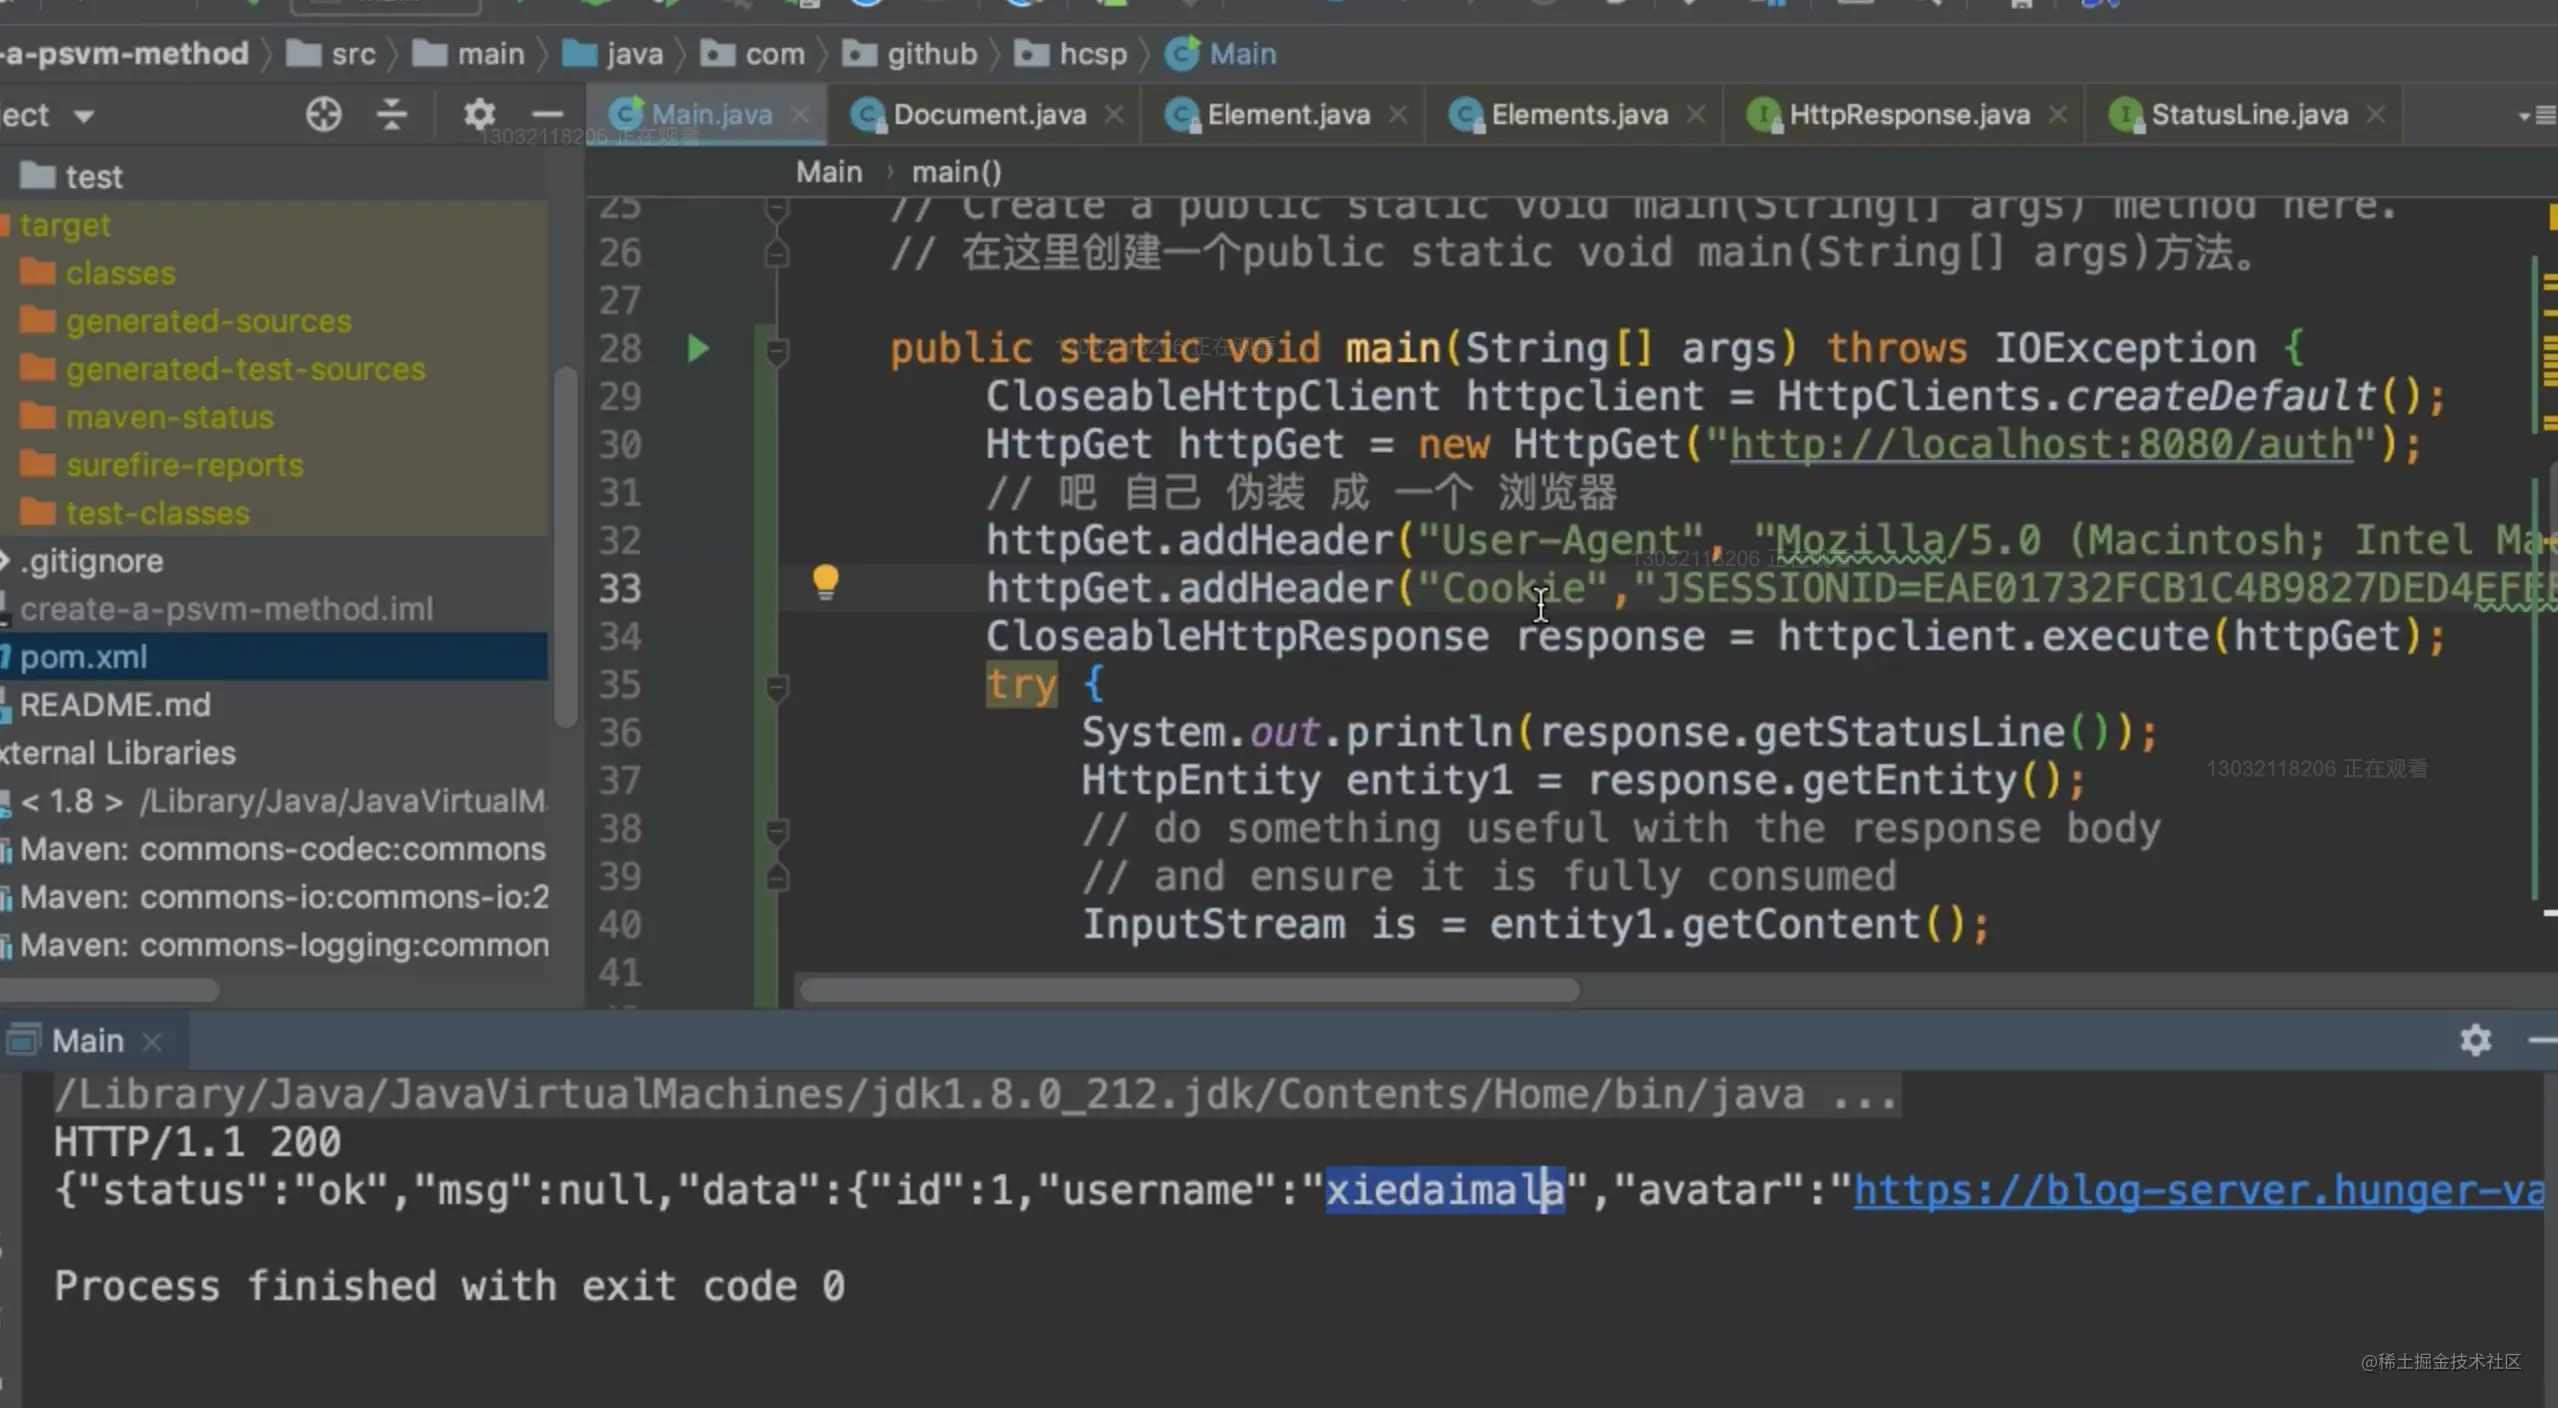Toggle fold marker at comment line 38
This screenshot has height=1408, width=2558.
776,830
